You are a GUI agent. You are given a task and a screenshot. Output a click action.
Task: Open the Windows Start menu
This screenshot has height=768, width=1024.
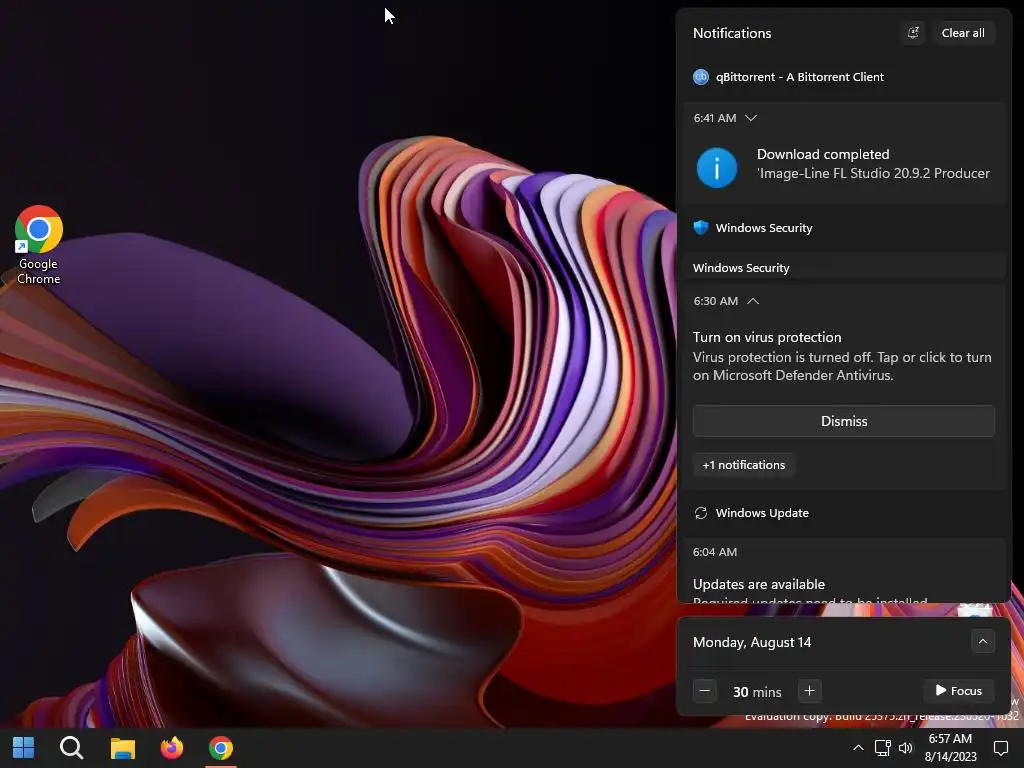pyautogui.click(x=24, y=748)
